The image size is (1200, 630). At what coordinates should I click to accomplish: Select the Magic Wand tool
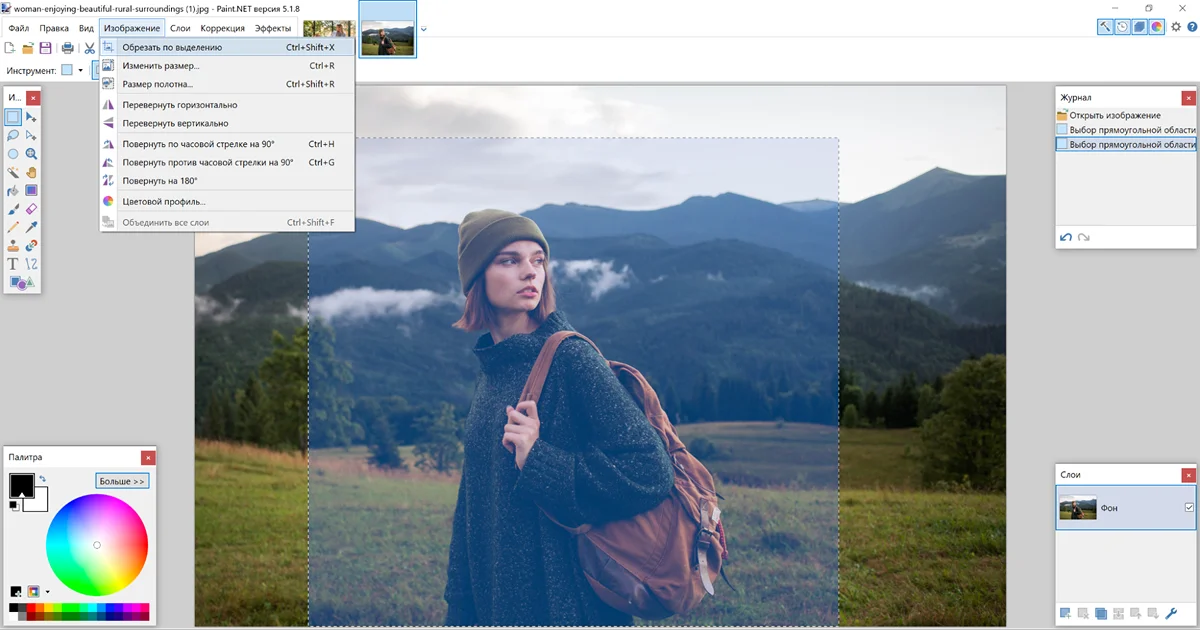(13, 172)
